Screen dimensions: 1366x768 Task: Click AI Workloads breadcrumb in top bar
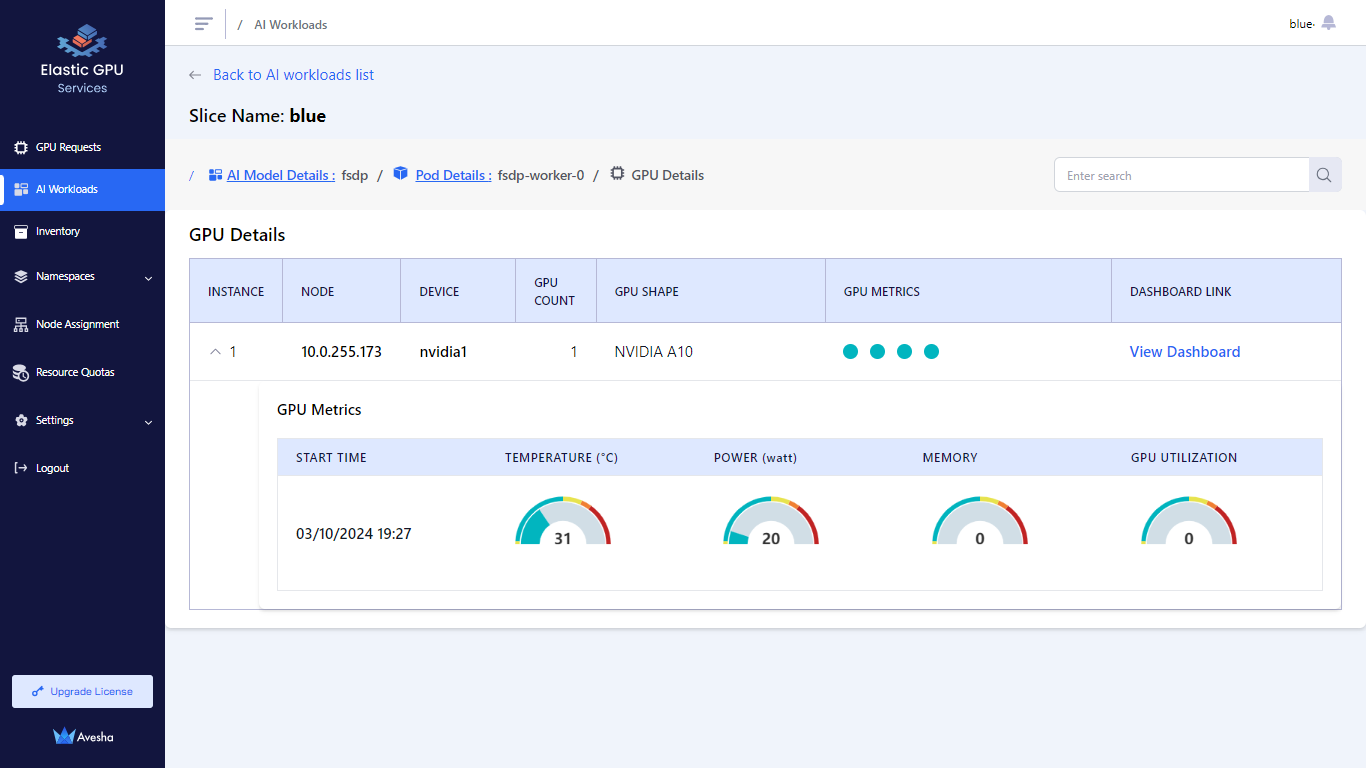point(291,25)
